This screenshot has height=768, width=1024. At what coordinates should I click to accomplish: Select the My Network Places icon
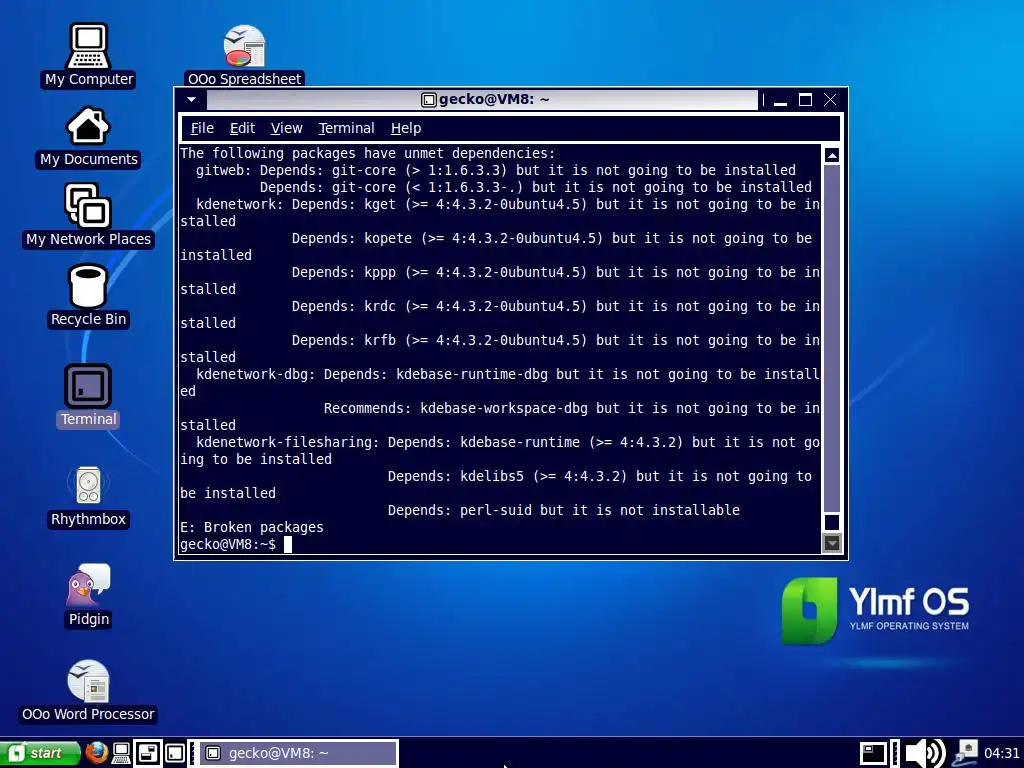pyautogui.click(x=88, y=216)
